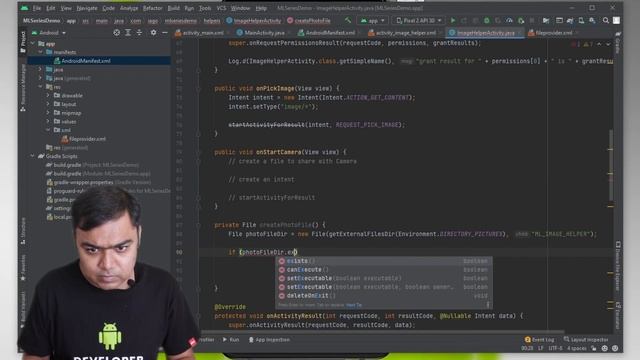Viewport: 640px width, 360px height.
Task: Click the ImageHelperActivity breadcrumb item
Action: point(253,20)
